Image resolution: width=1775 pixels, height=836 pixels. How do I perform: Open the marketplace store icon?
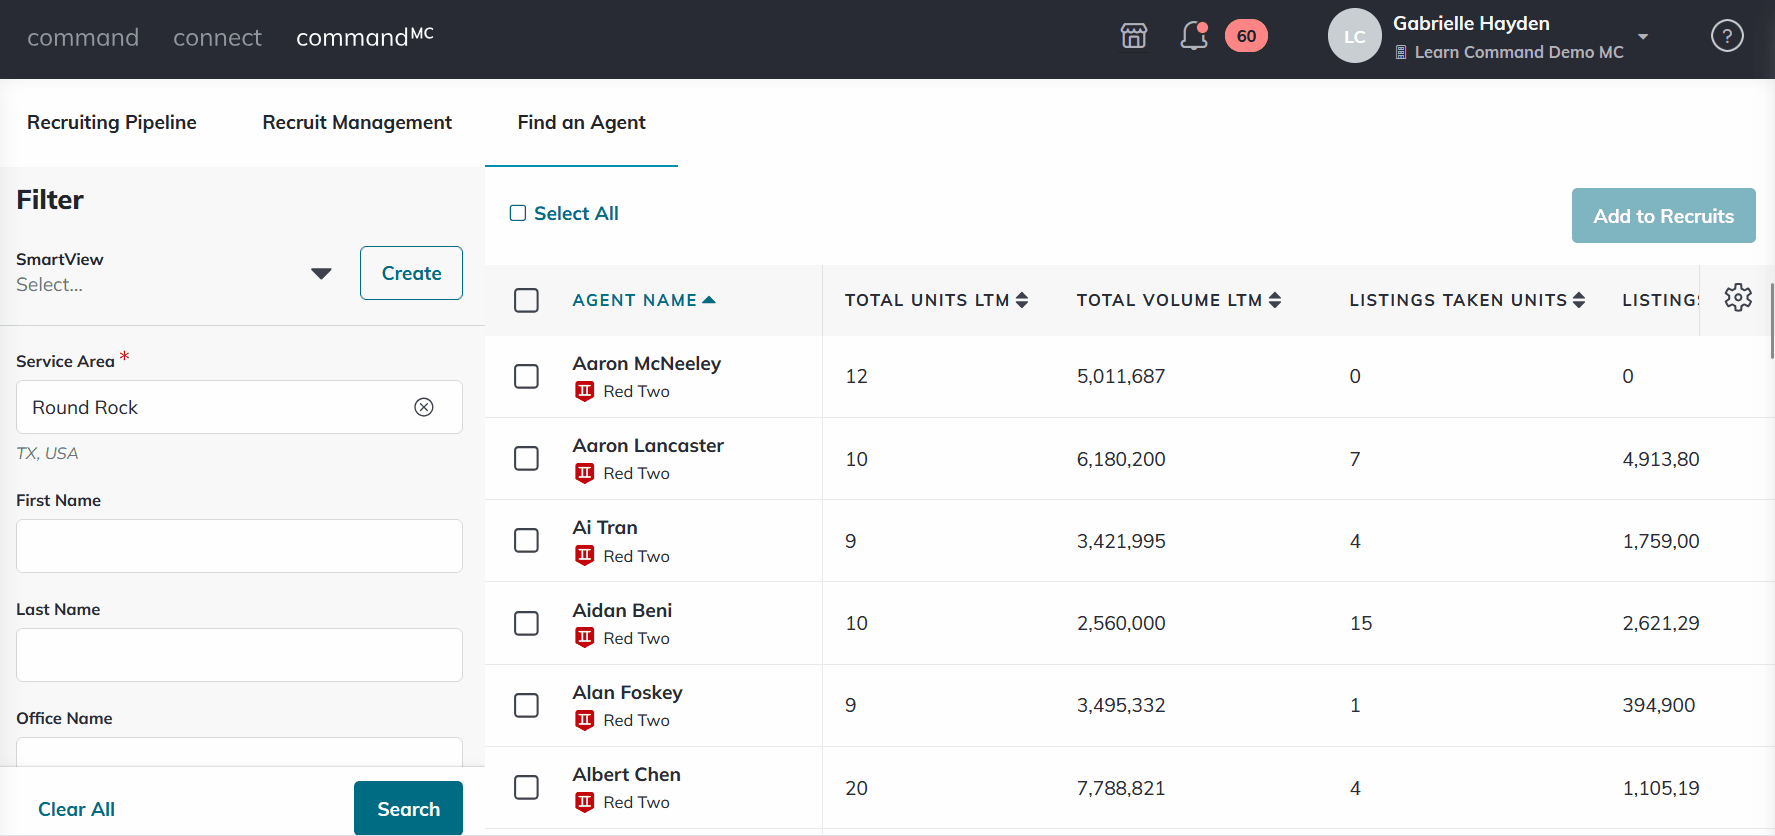pyautogui.click(x=1133, y=36)
